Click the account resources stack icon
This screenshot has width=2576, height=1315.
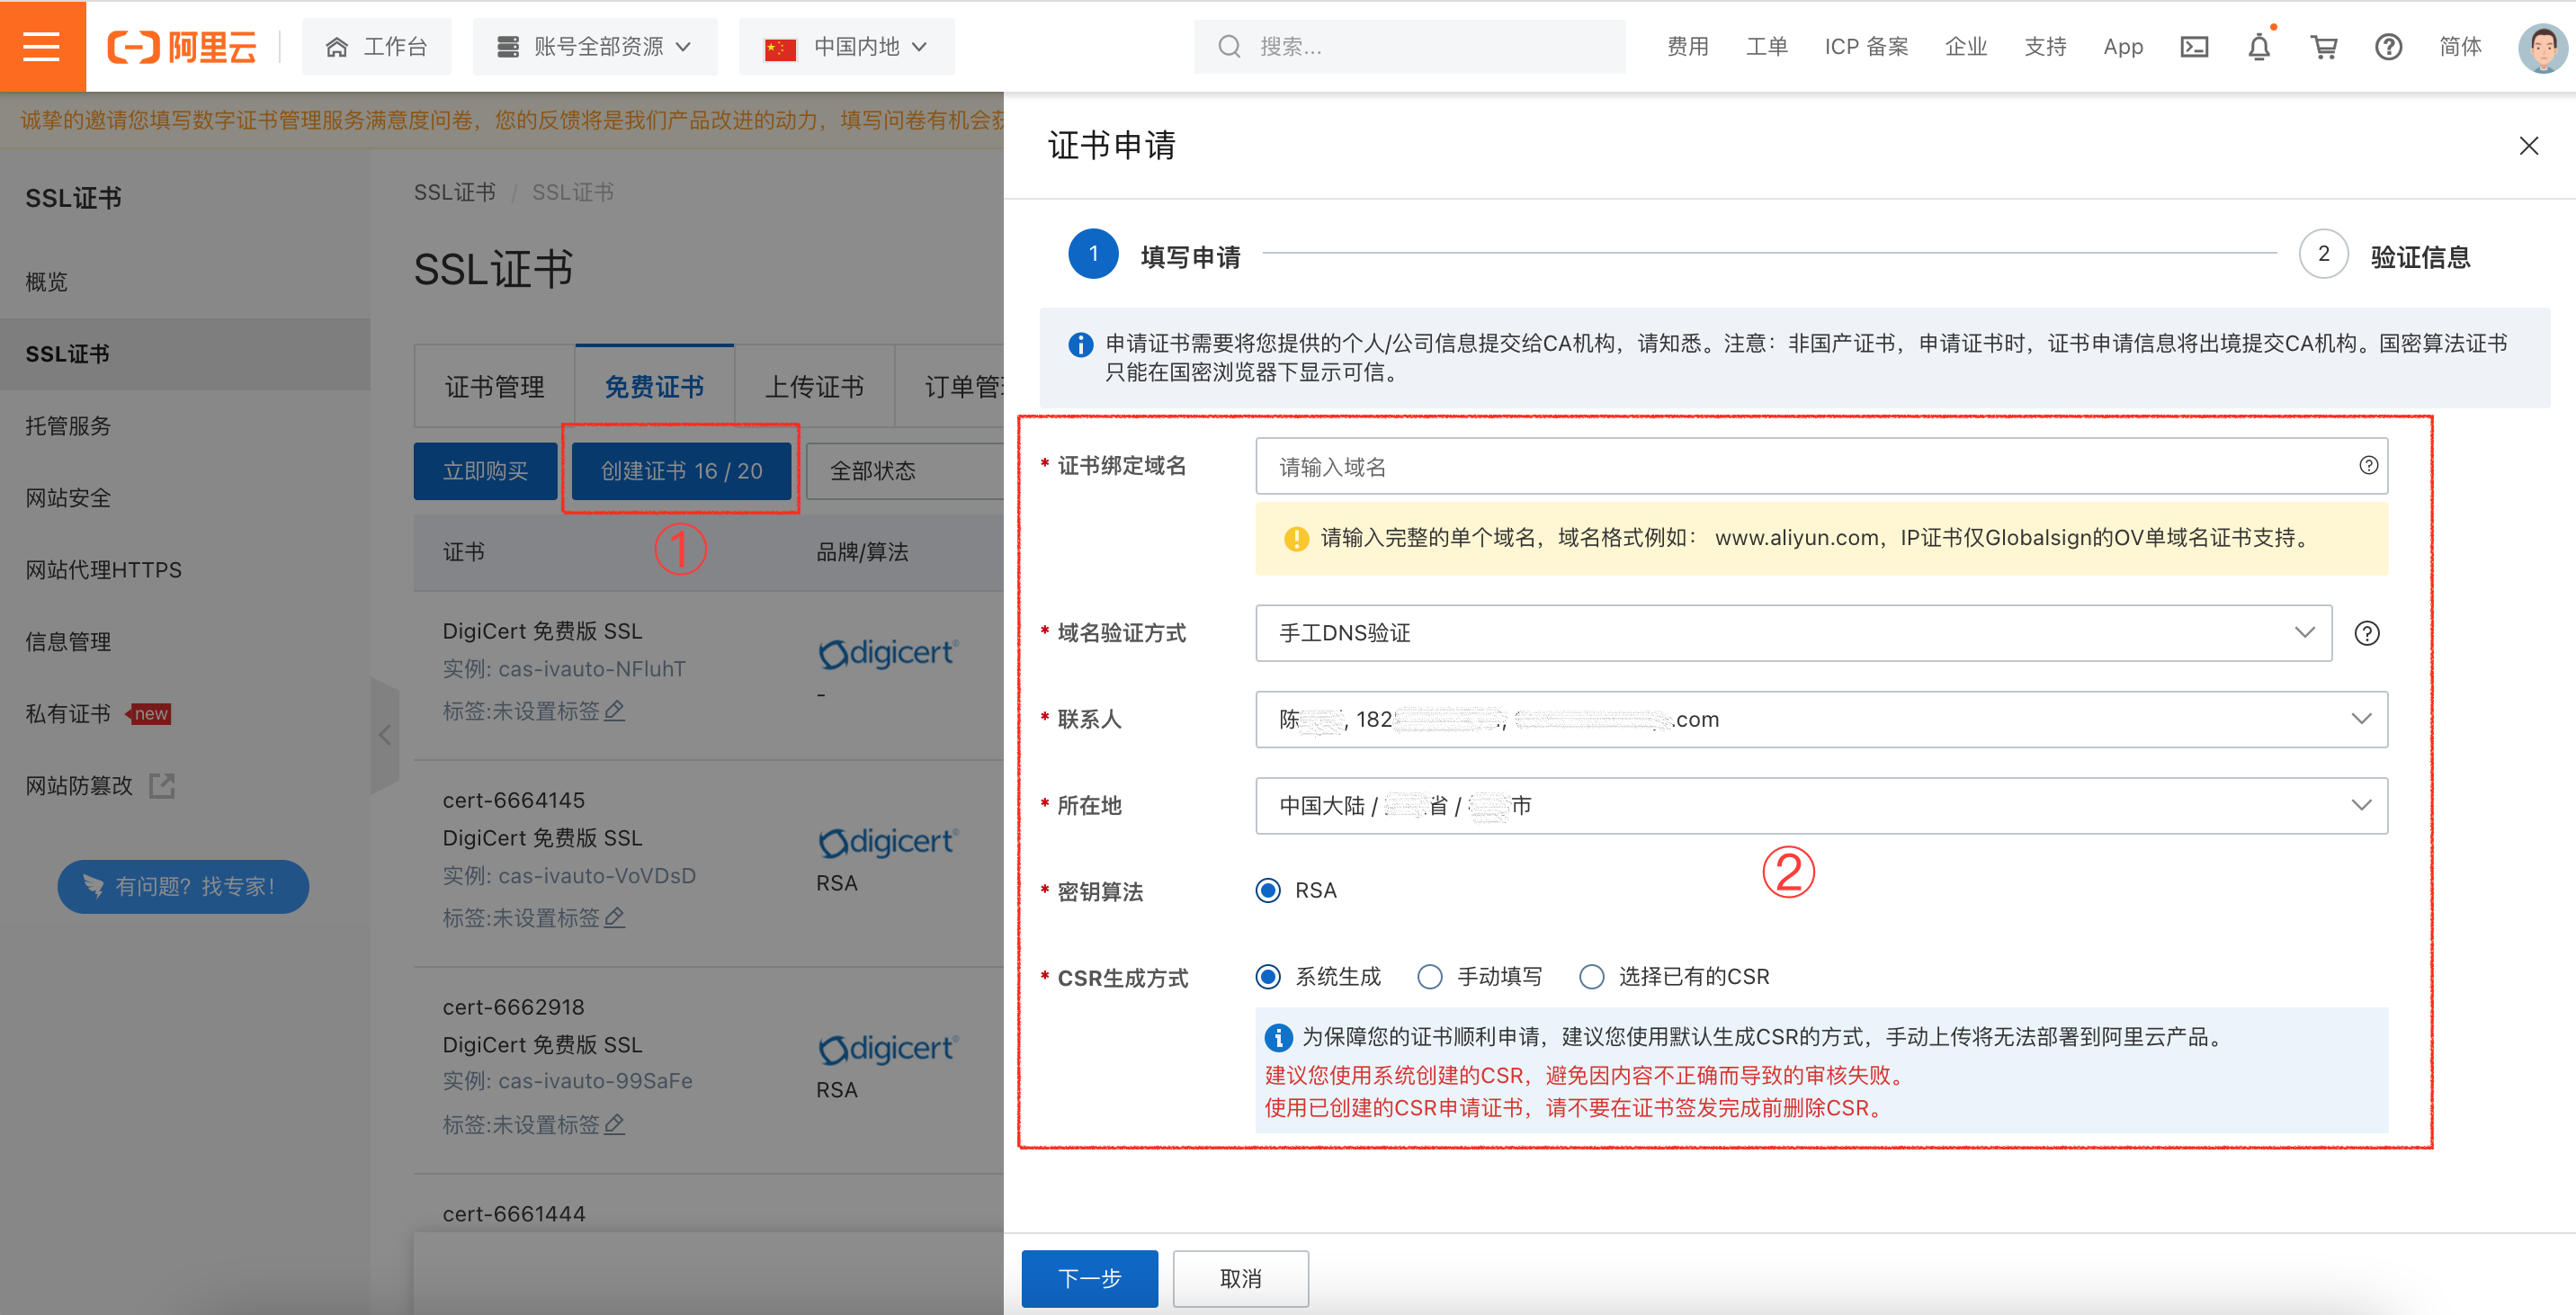508,47
